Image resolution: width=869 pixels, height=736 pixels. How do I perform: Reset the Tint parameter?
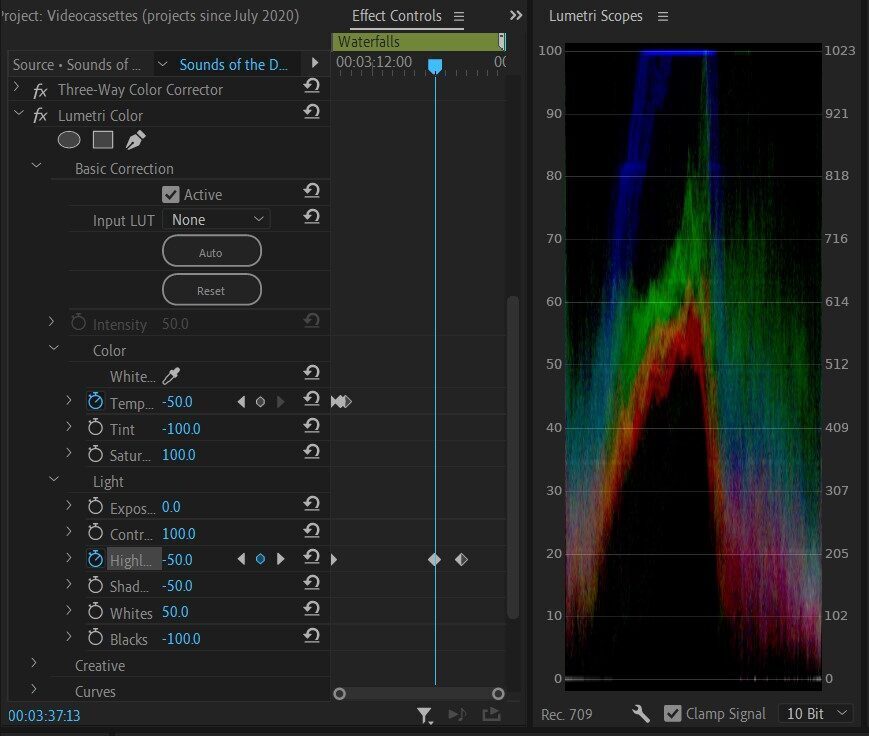click(311, 426)
